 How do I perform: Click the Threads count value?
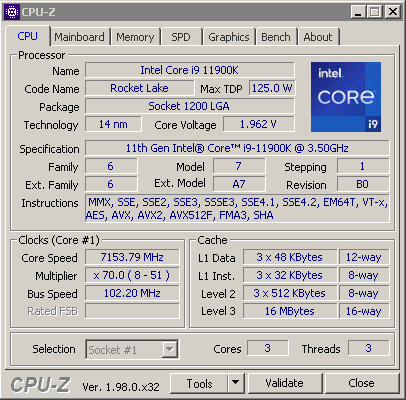(x=369, y=348)
